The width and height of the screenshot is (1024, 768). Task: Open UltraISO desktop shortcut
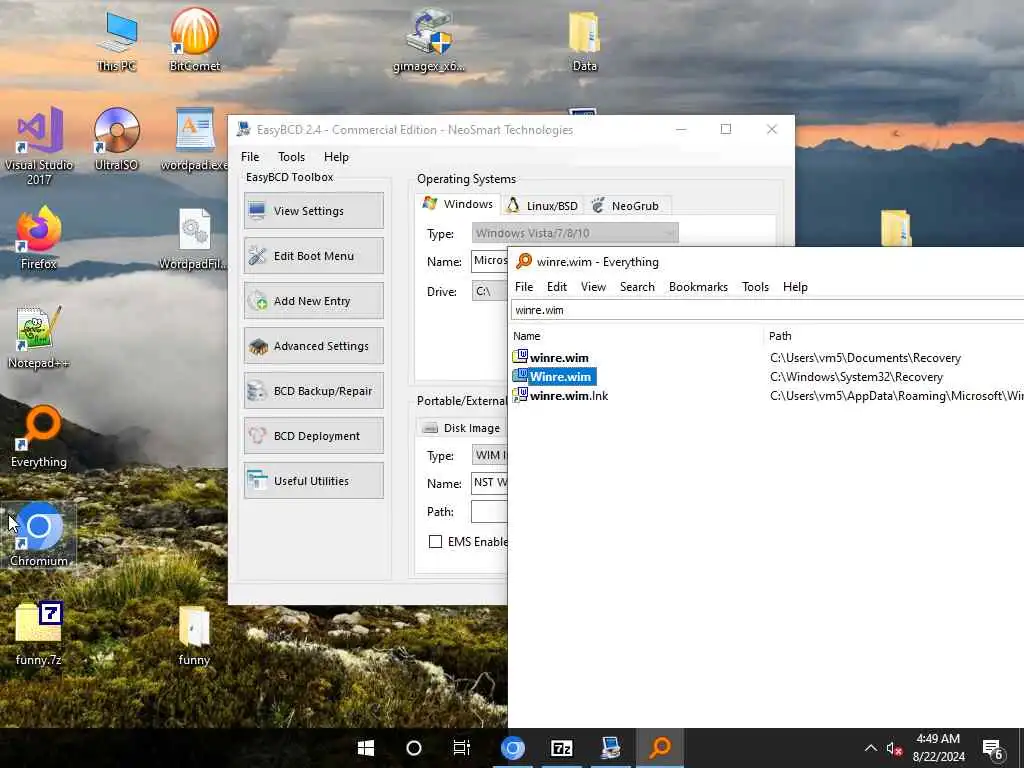coord(116,139)
